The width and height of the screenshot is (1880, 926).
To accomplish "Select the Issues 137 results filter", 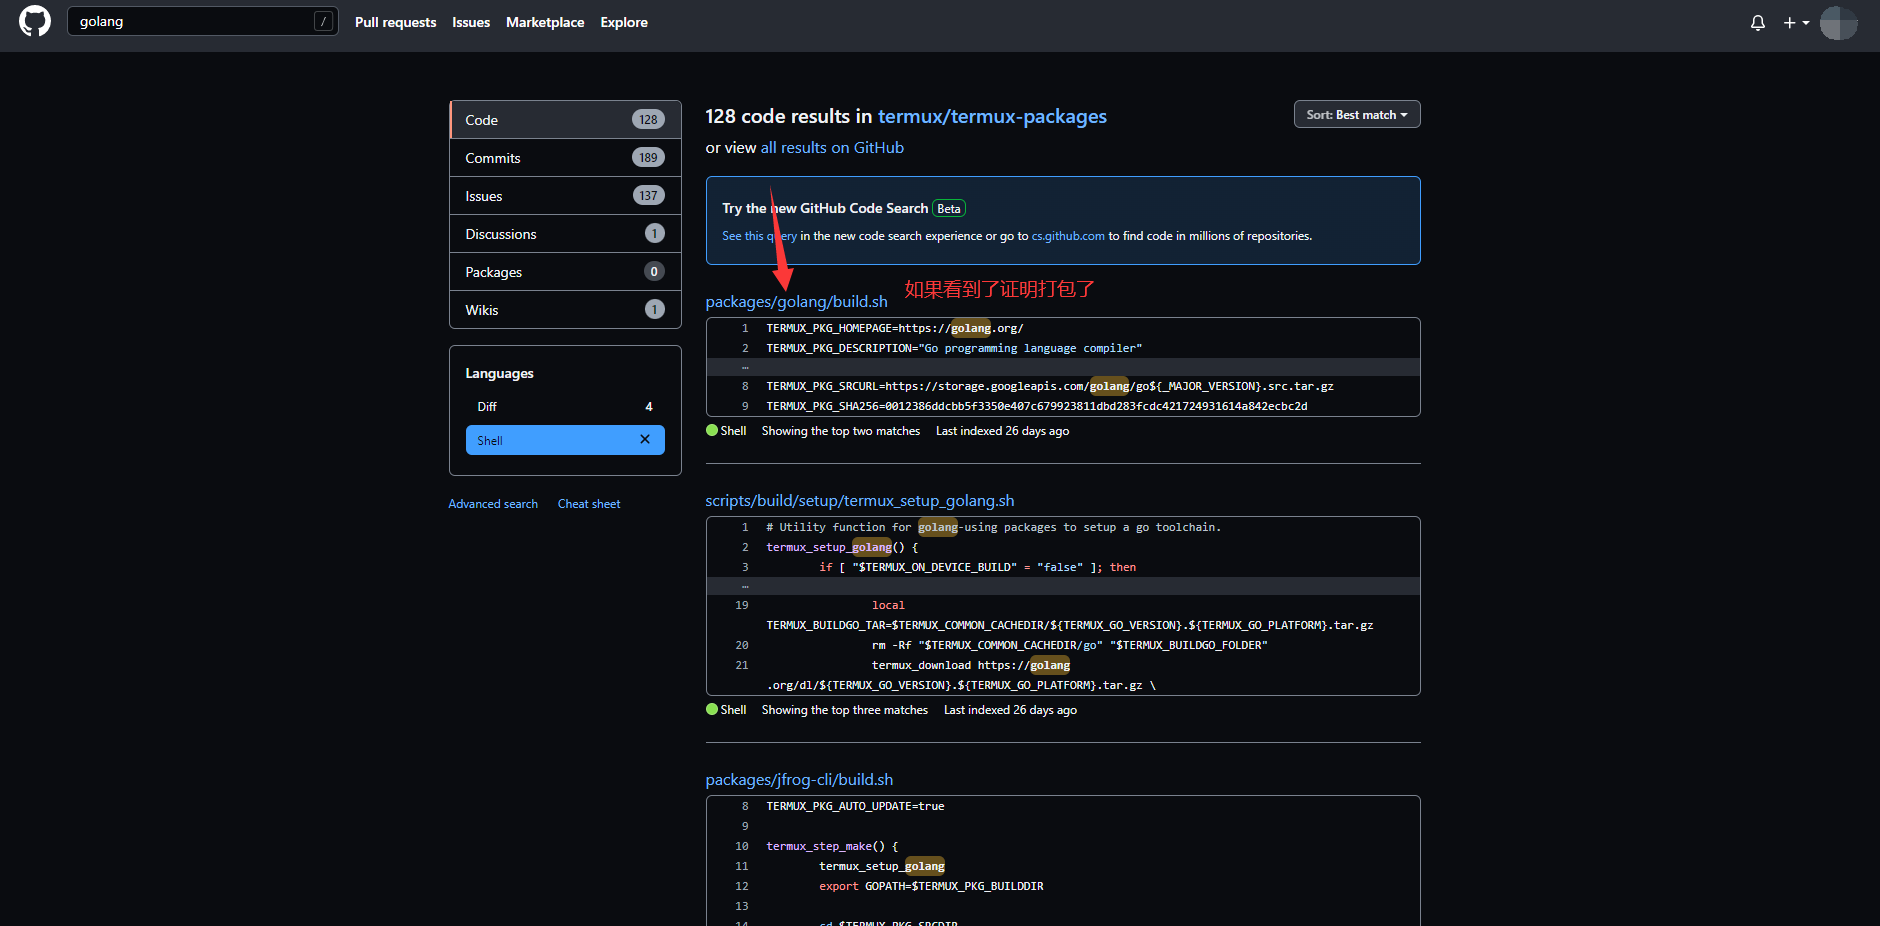I will coord(566,196).
